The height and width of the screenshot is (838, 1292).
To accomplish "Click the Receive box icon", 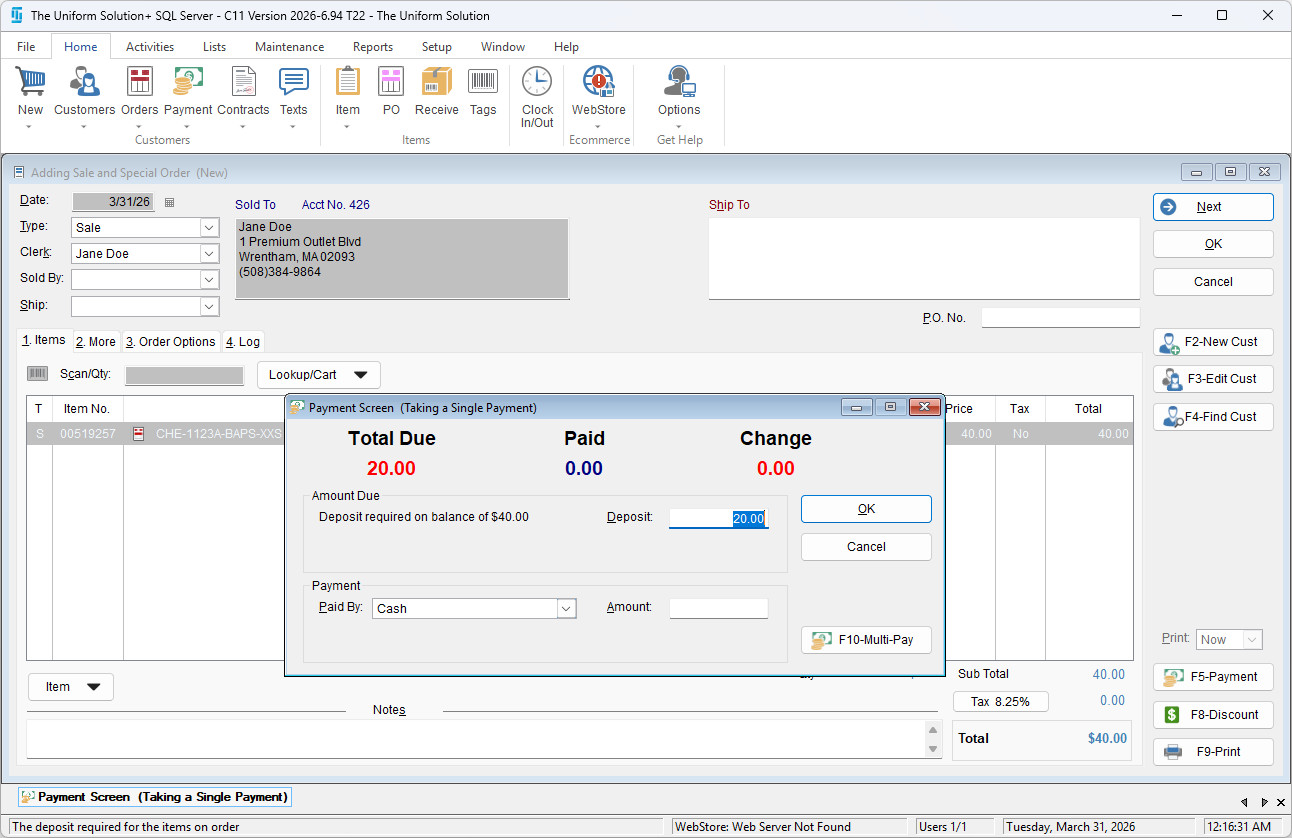I will [436, 84].
